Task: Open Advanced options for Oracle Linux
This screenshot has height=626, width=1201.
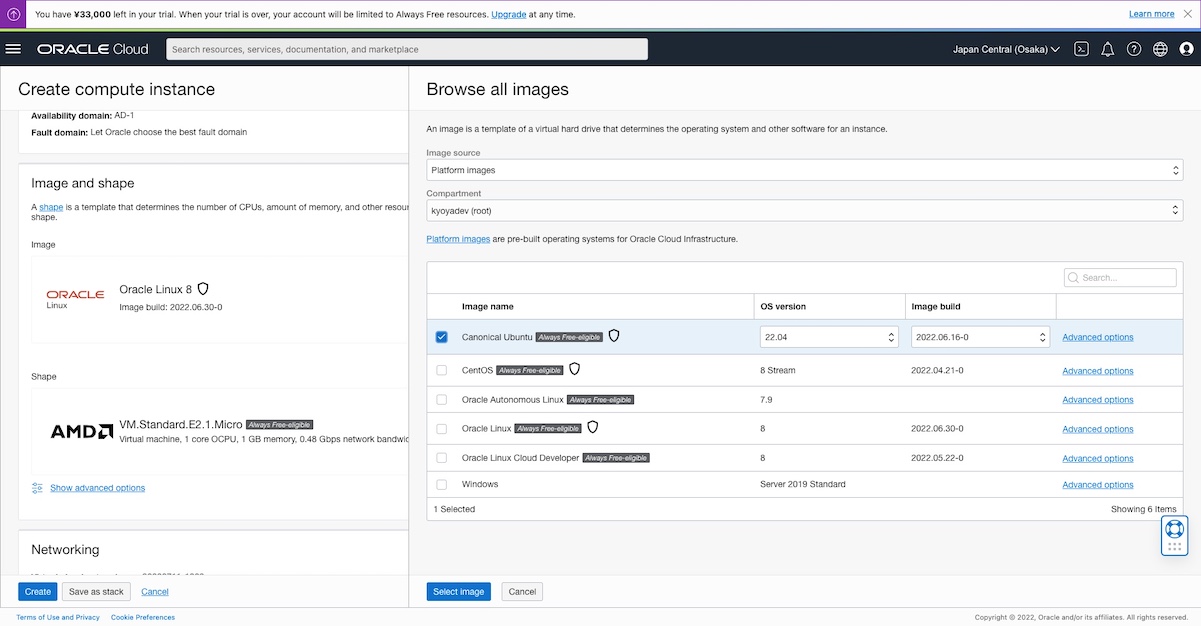Action: tap(1097, 429)
